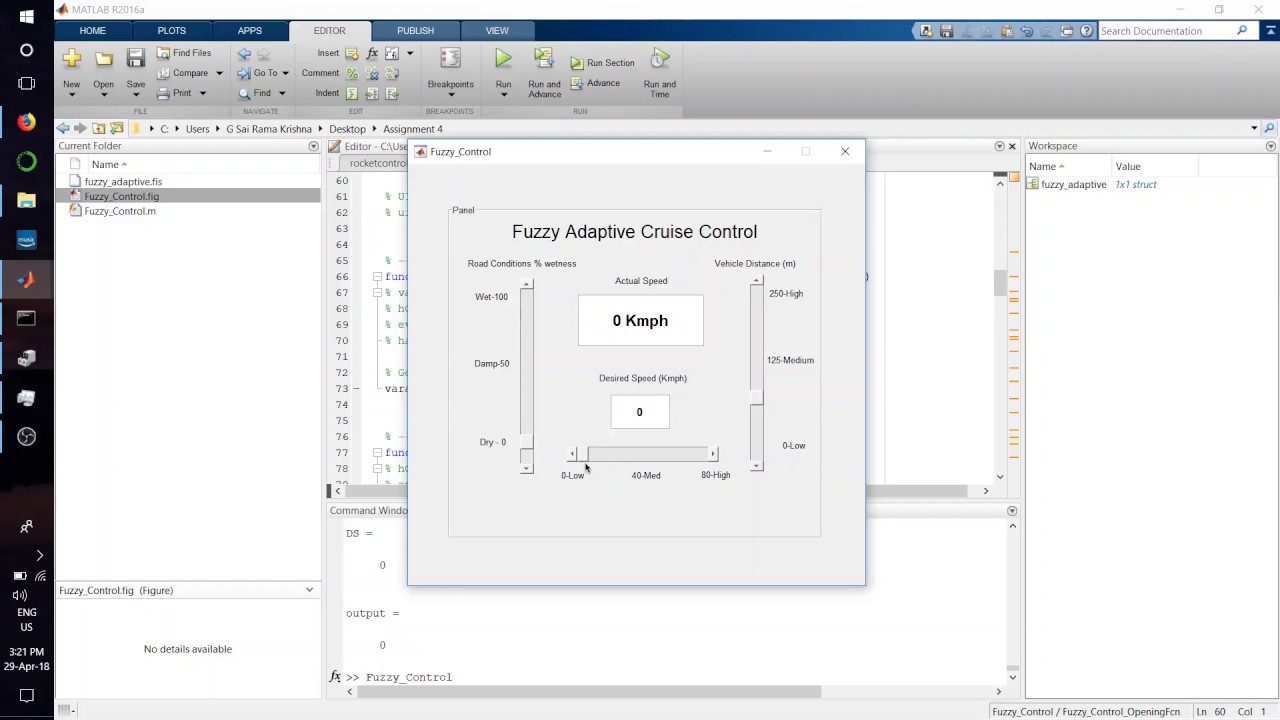Expand the Workspace panel actions menu
The height and width of the screenshot is (720, 1280).
1271,146
